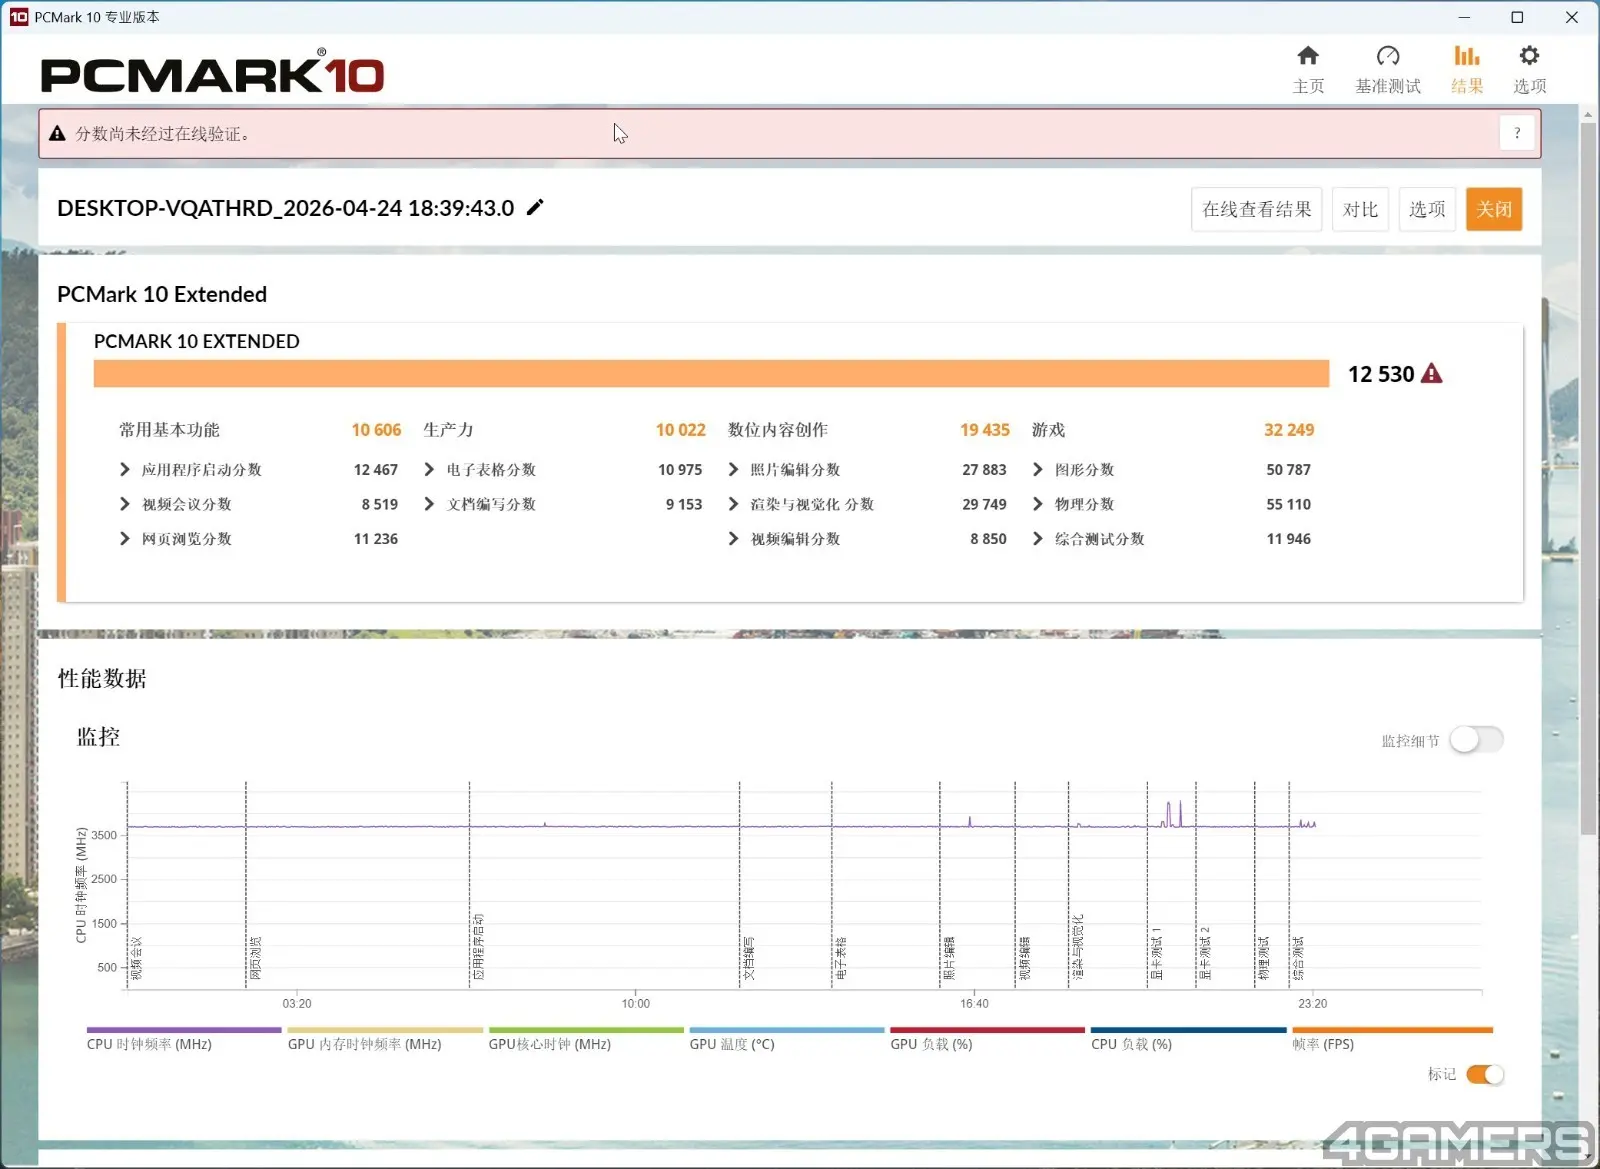Click the overall score 12 530

pos(1381,374)
